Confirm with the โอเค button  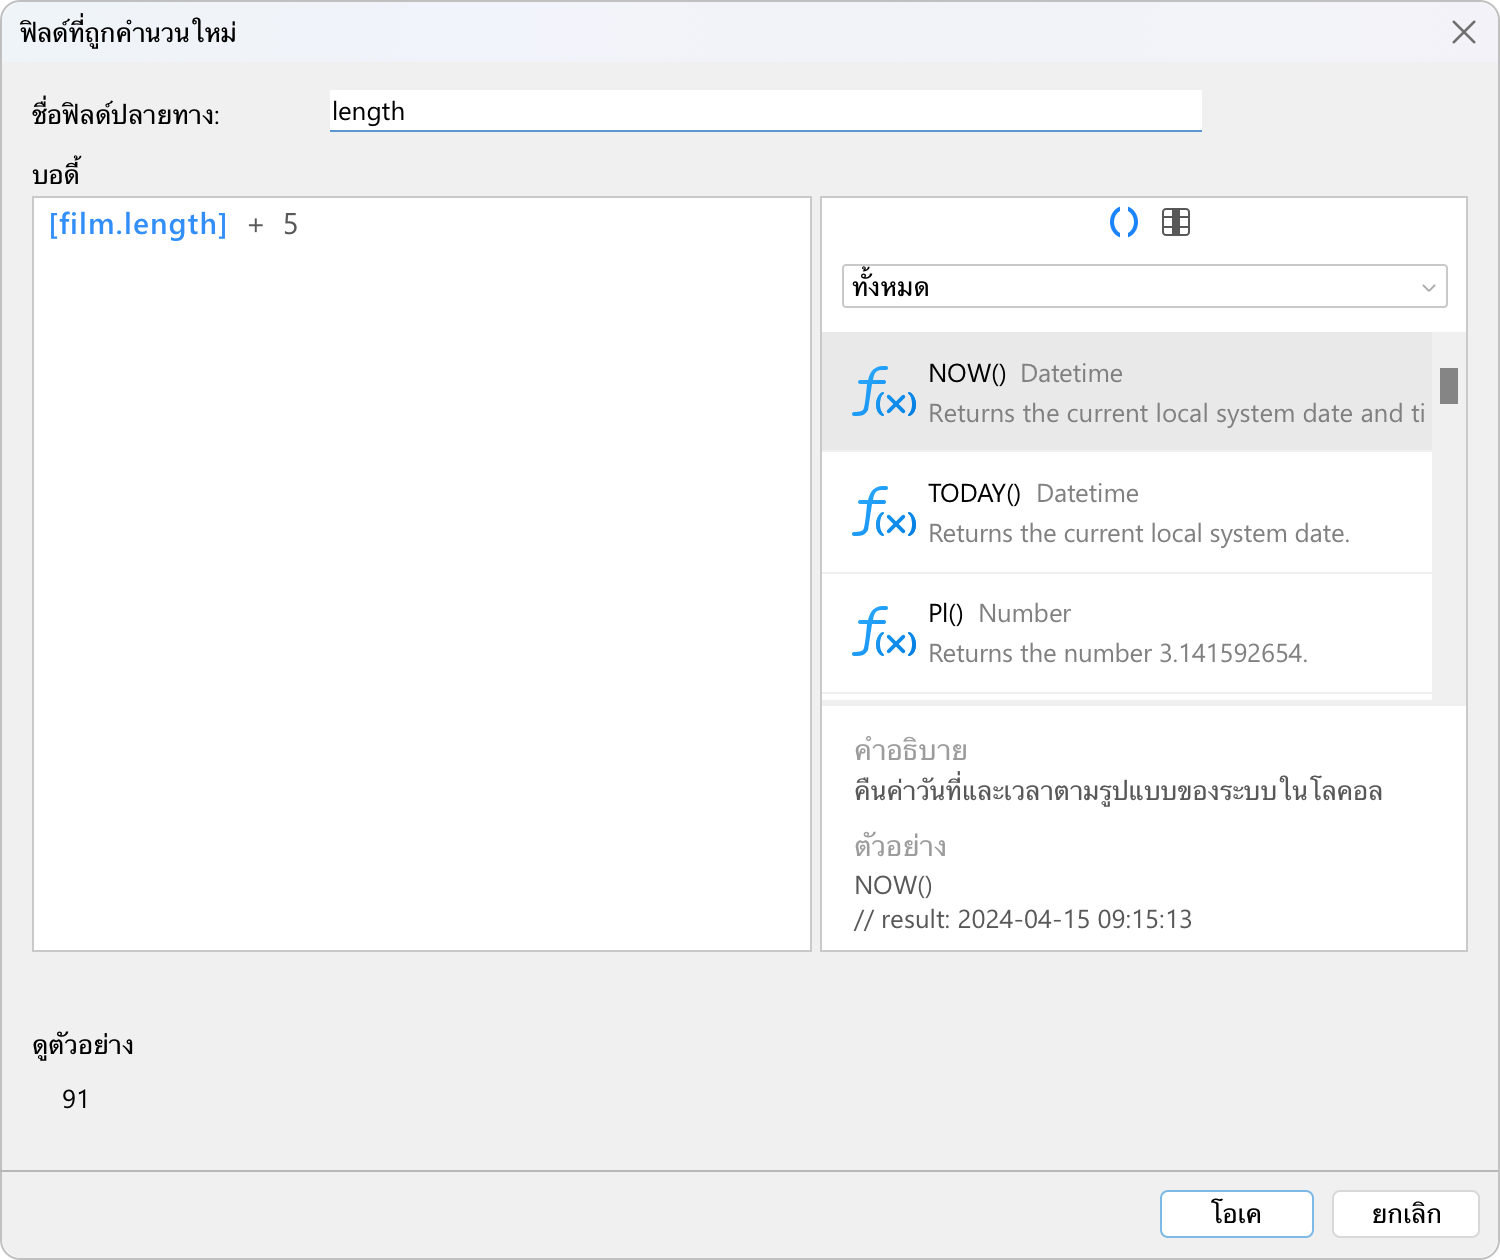(1236, 1214)
